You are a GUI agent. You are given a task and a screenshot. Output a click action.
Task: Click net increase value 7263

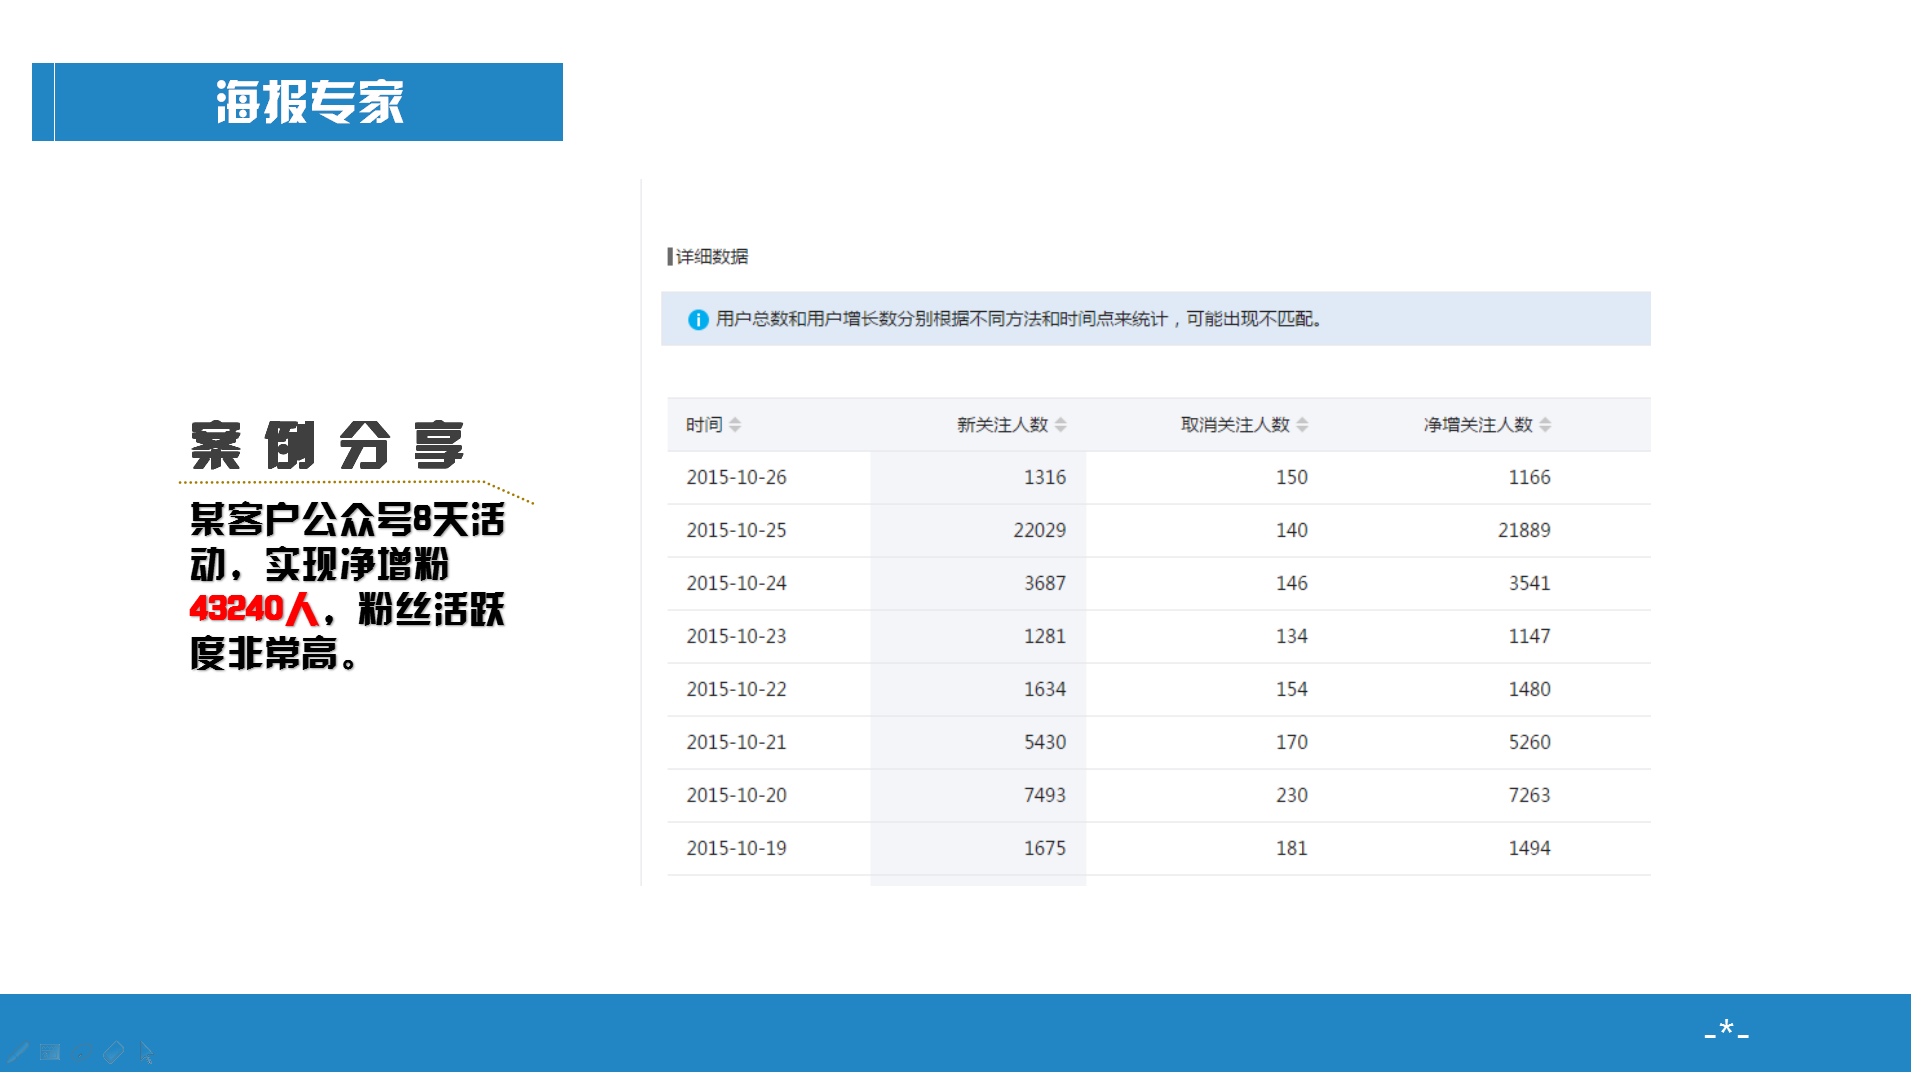1530,796
